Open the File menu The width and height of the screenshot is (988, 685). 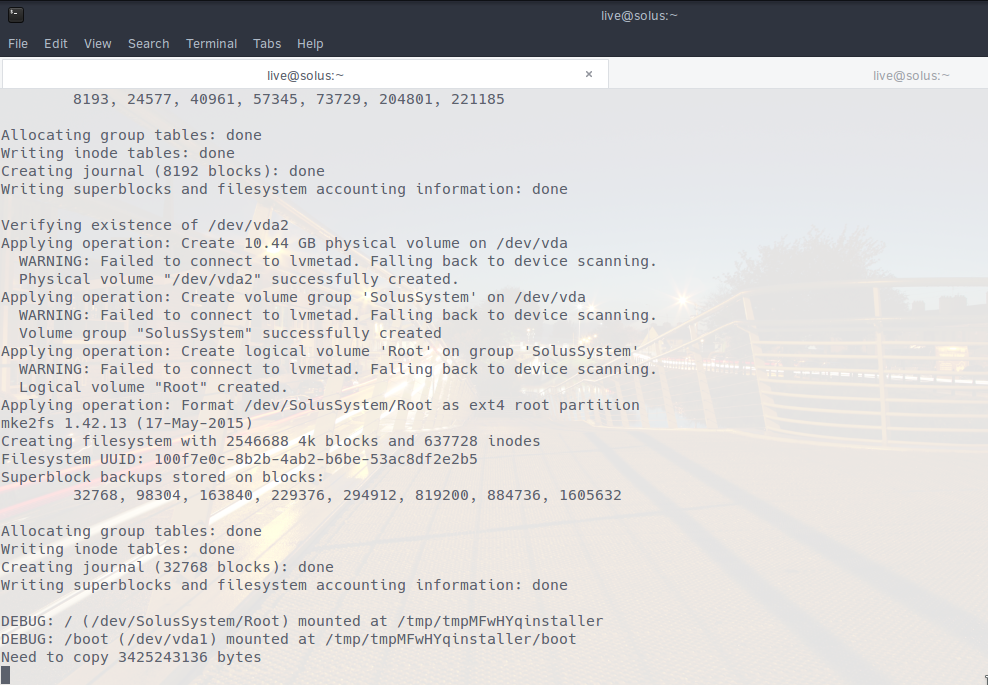pos(18,43)
